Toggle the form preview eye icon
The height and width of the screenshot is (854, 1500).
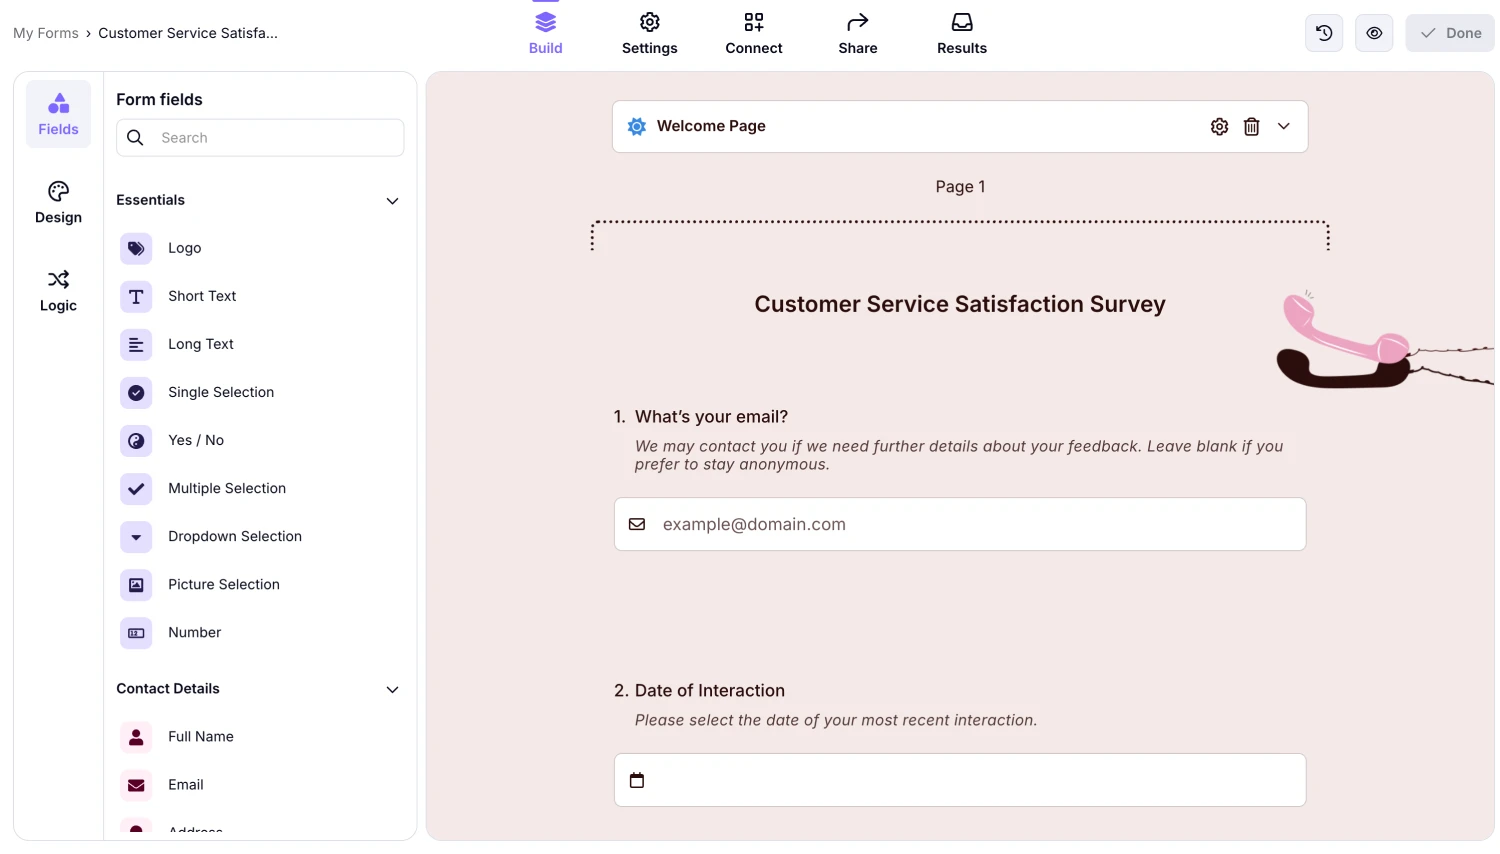(x=1373, y=32)
